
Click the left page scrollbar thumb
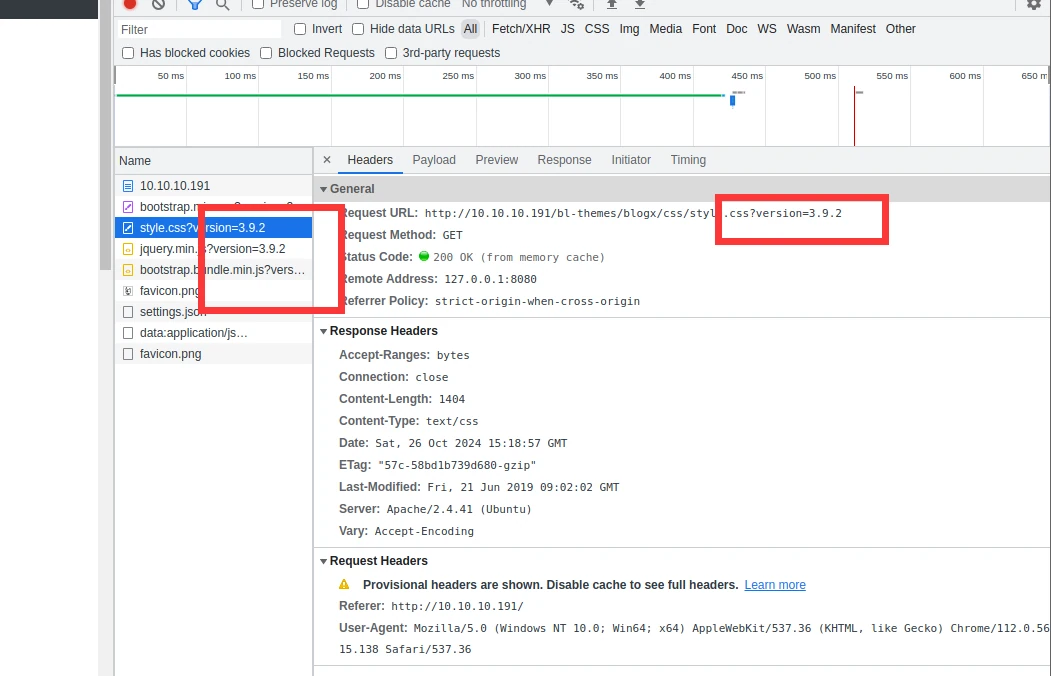(x=105, y=134)
